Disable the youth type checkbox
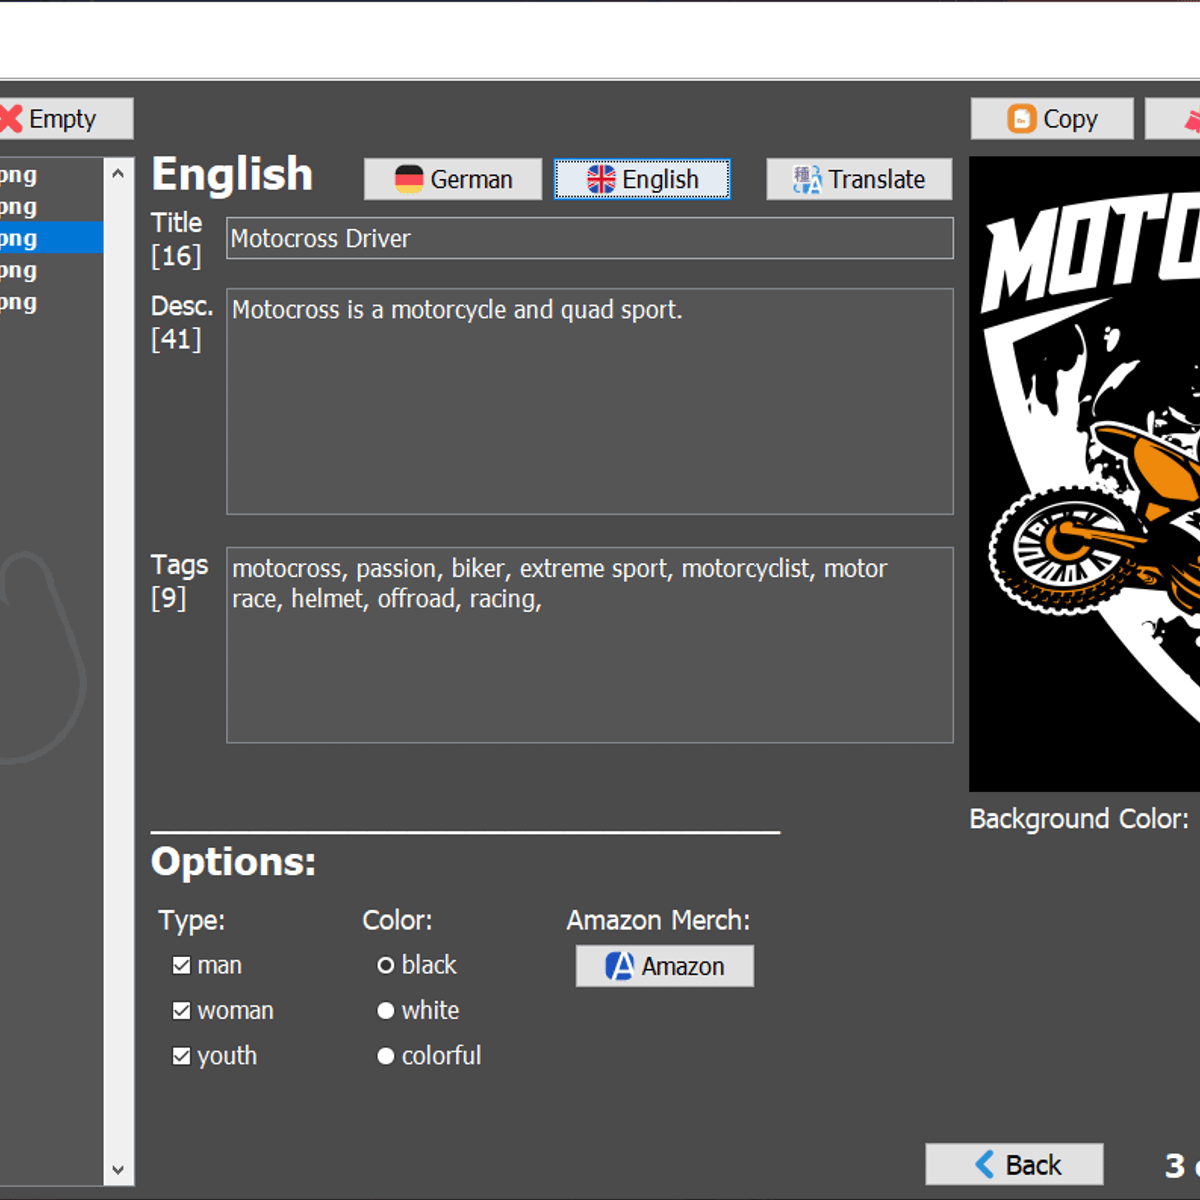Viewport: 1200px width, 1200px height. [181, 1056]
